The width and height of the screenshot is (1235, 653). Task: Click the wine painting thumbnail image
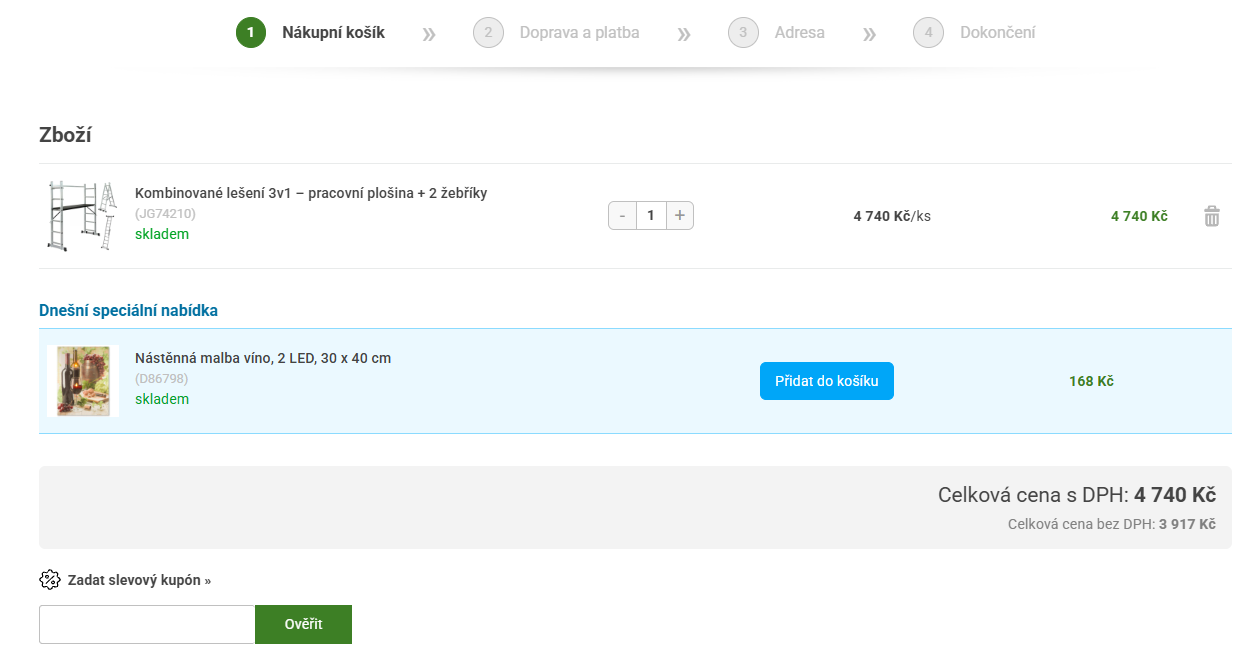[x=83, y=381]
